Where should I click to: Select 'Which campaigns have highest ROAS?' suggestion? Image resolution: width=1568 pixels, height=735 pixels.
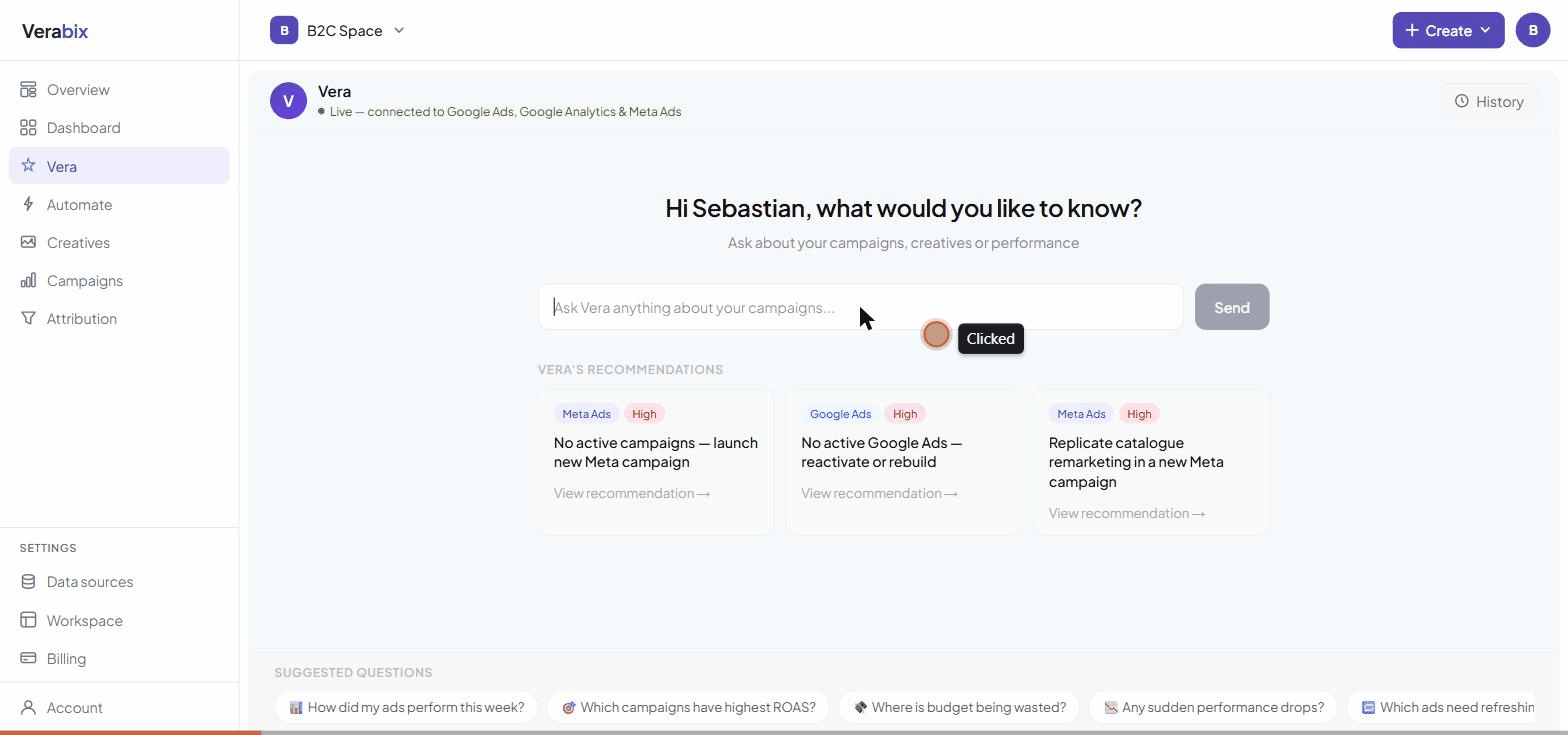[688, 707]
